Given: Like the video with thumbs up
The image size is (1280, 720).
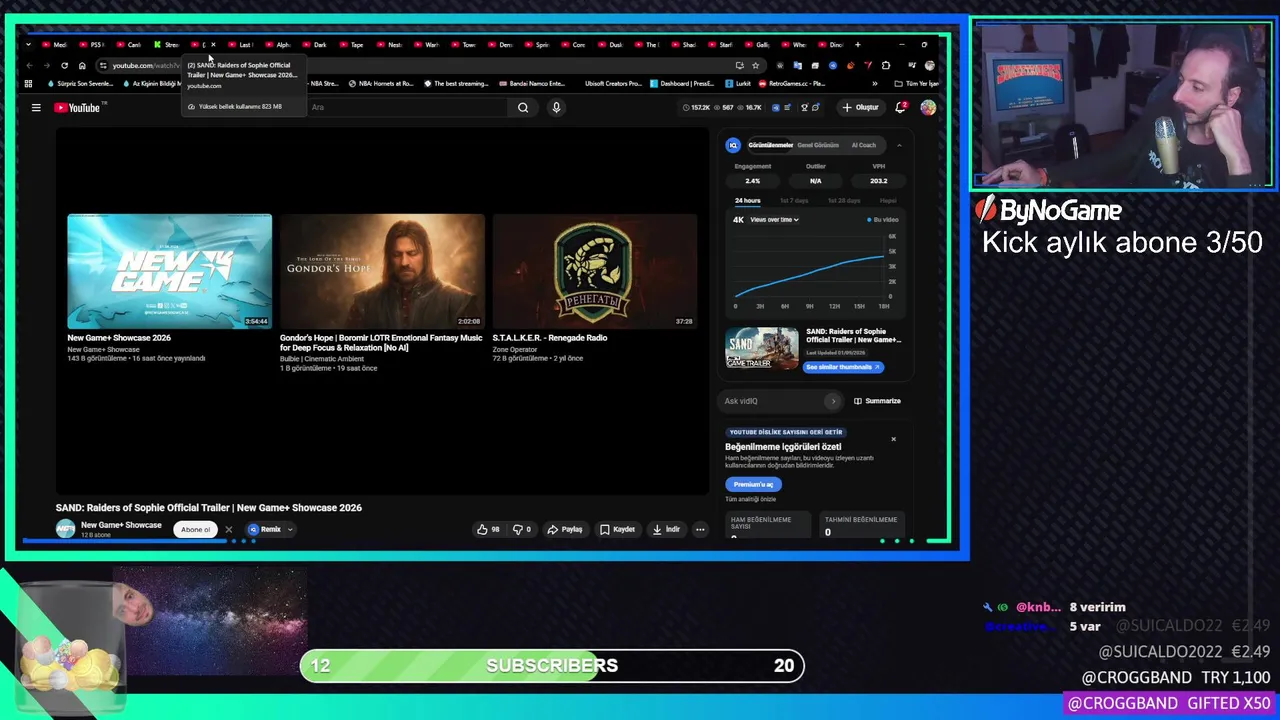Looking at the screenshot, I should pyautogui.click(x=488, y=530).
